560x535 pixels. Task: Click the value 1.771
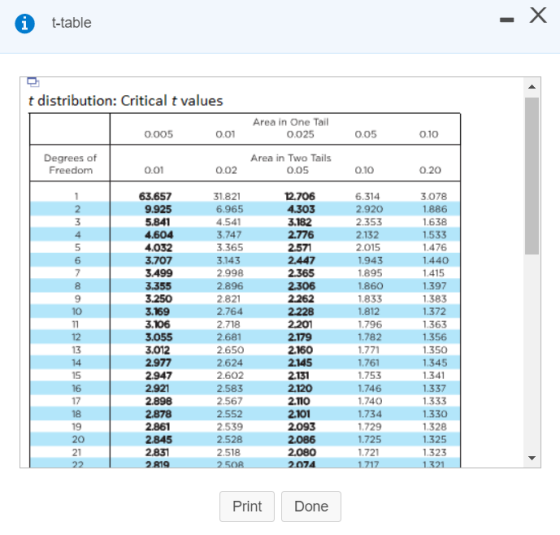369,350
